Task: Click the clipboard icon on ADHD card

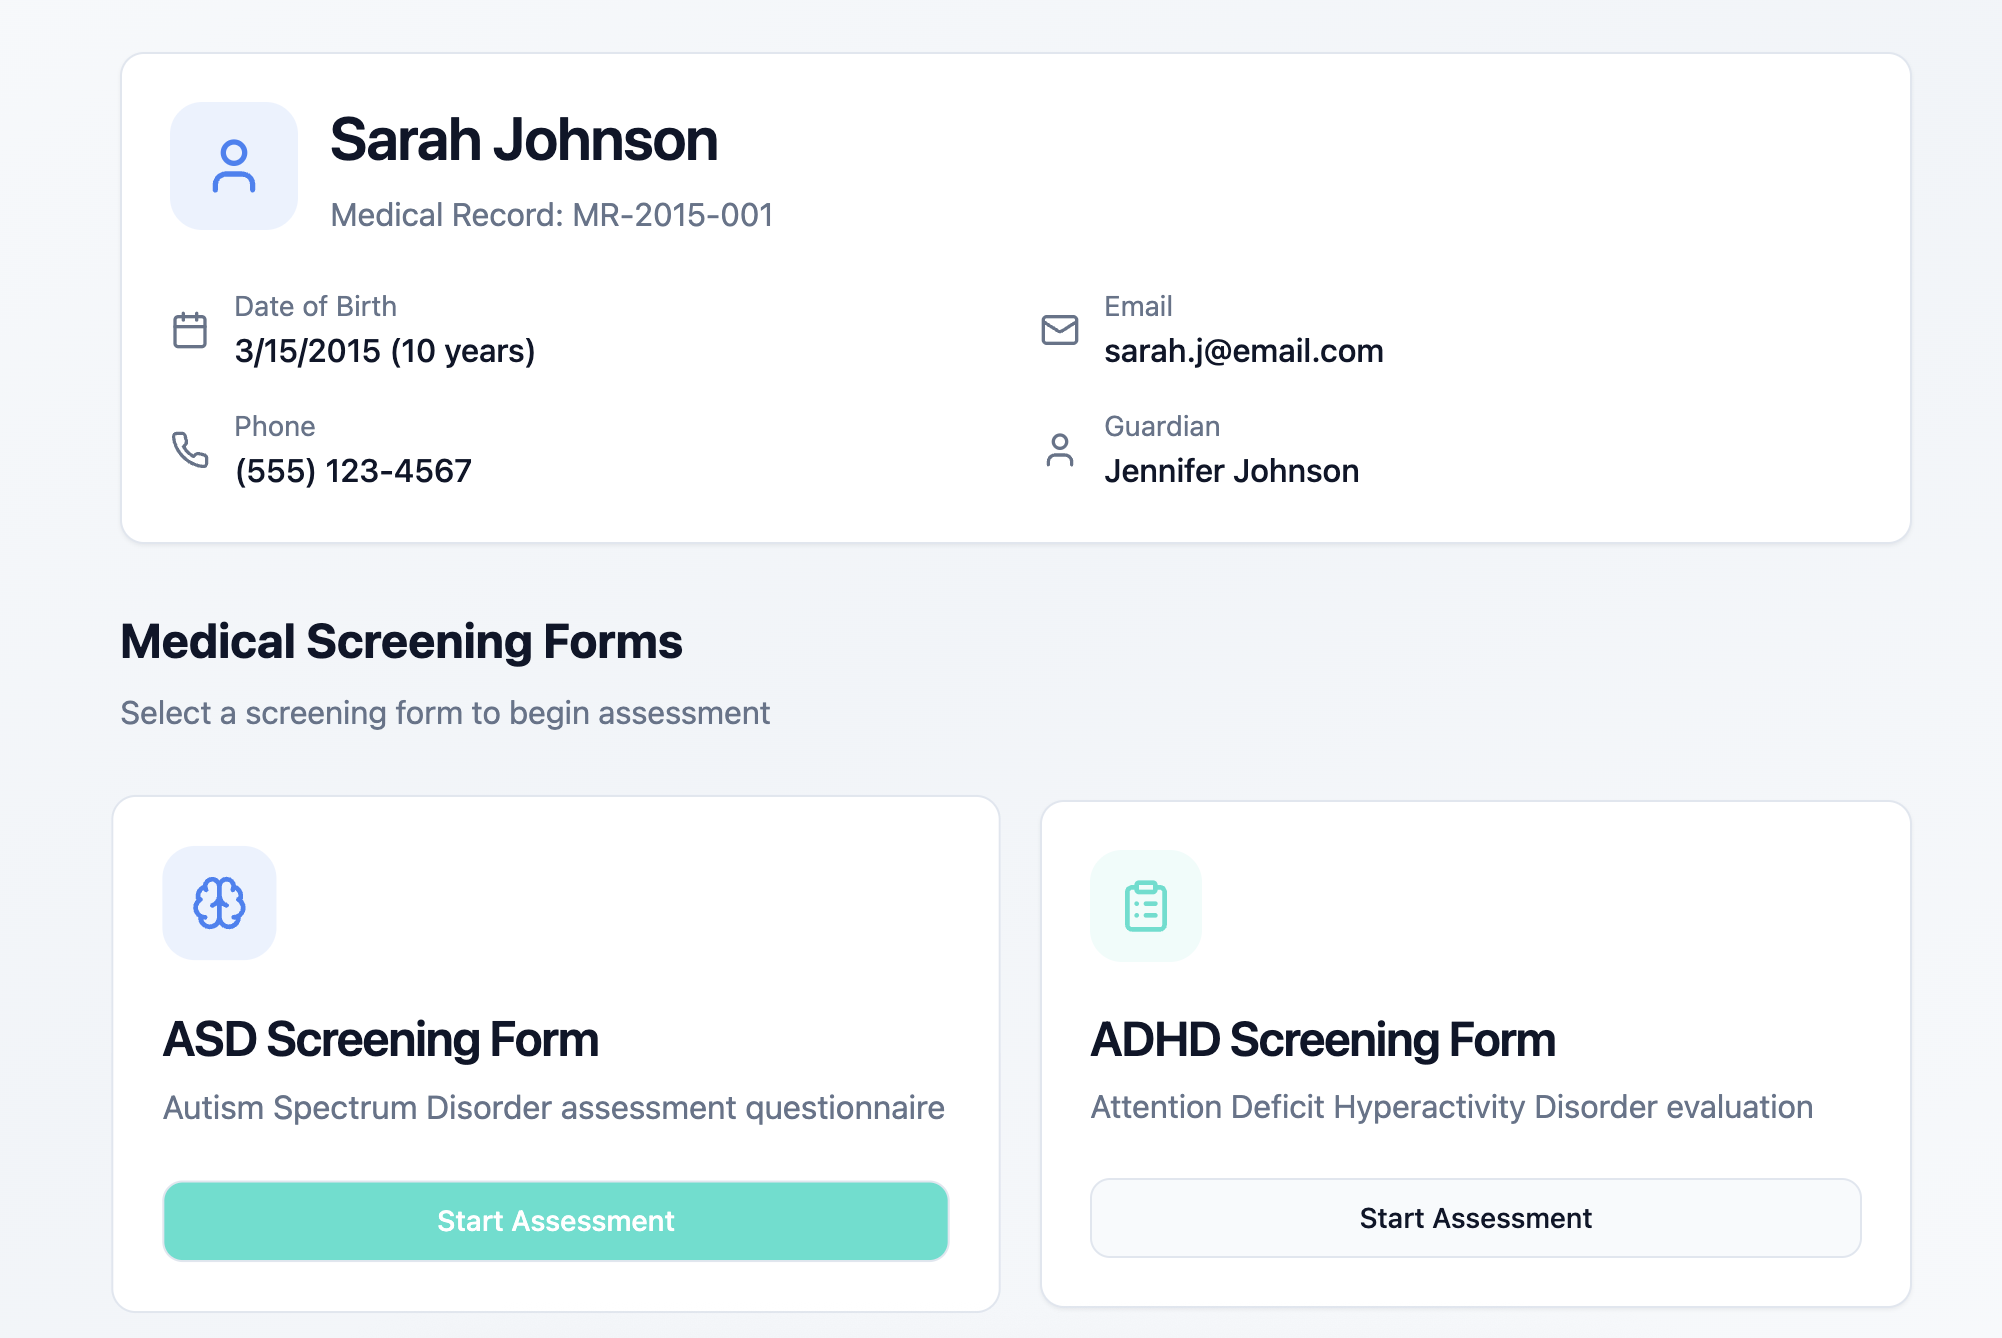Action: tap(1146, 906)
